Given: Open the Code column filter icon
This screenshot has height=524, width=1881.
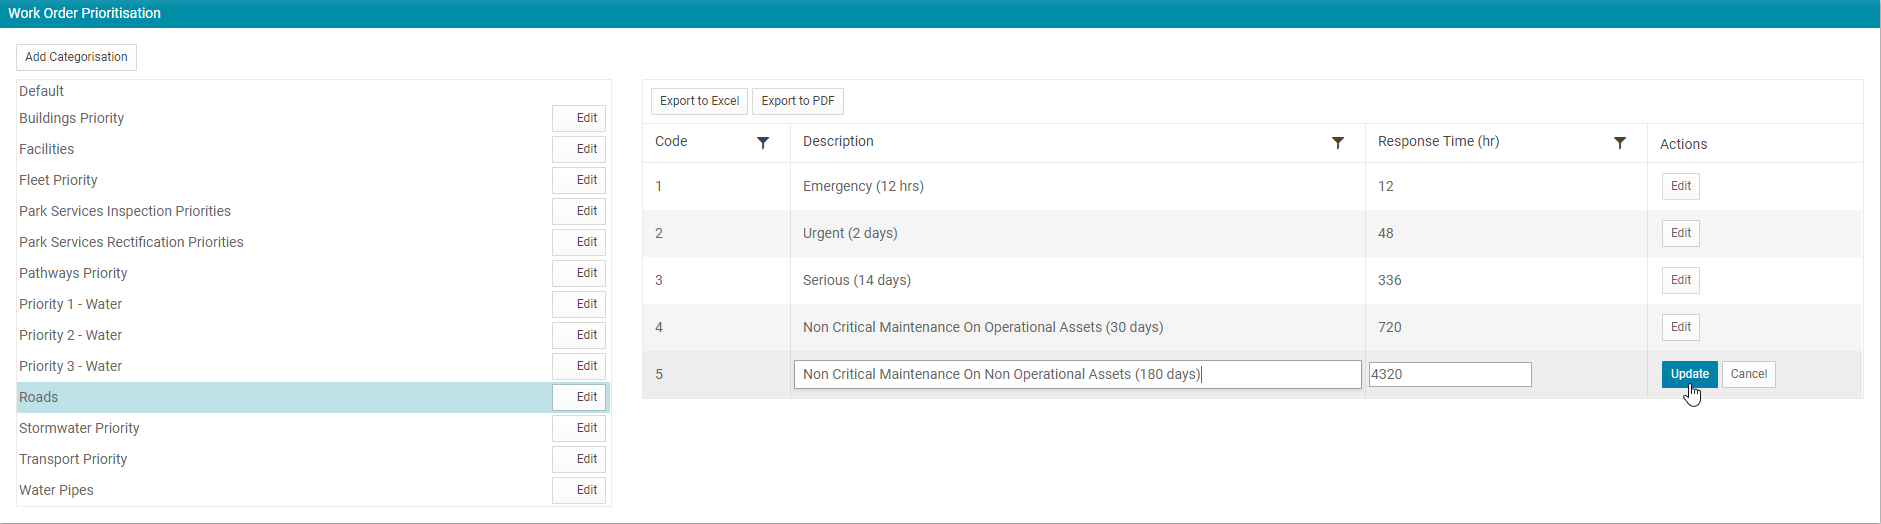Looking at the screenshot, I should tap(763, 143).
